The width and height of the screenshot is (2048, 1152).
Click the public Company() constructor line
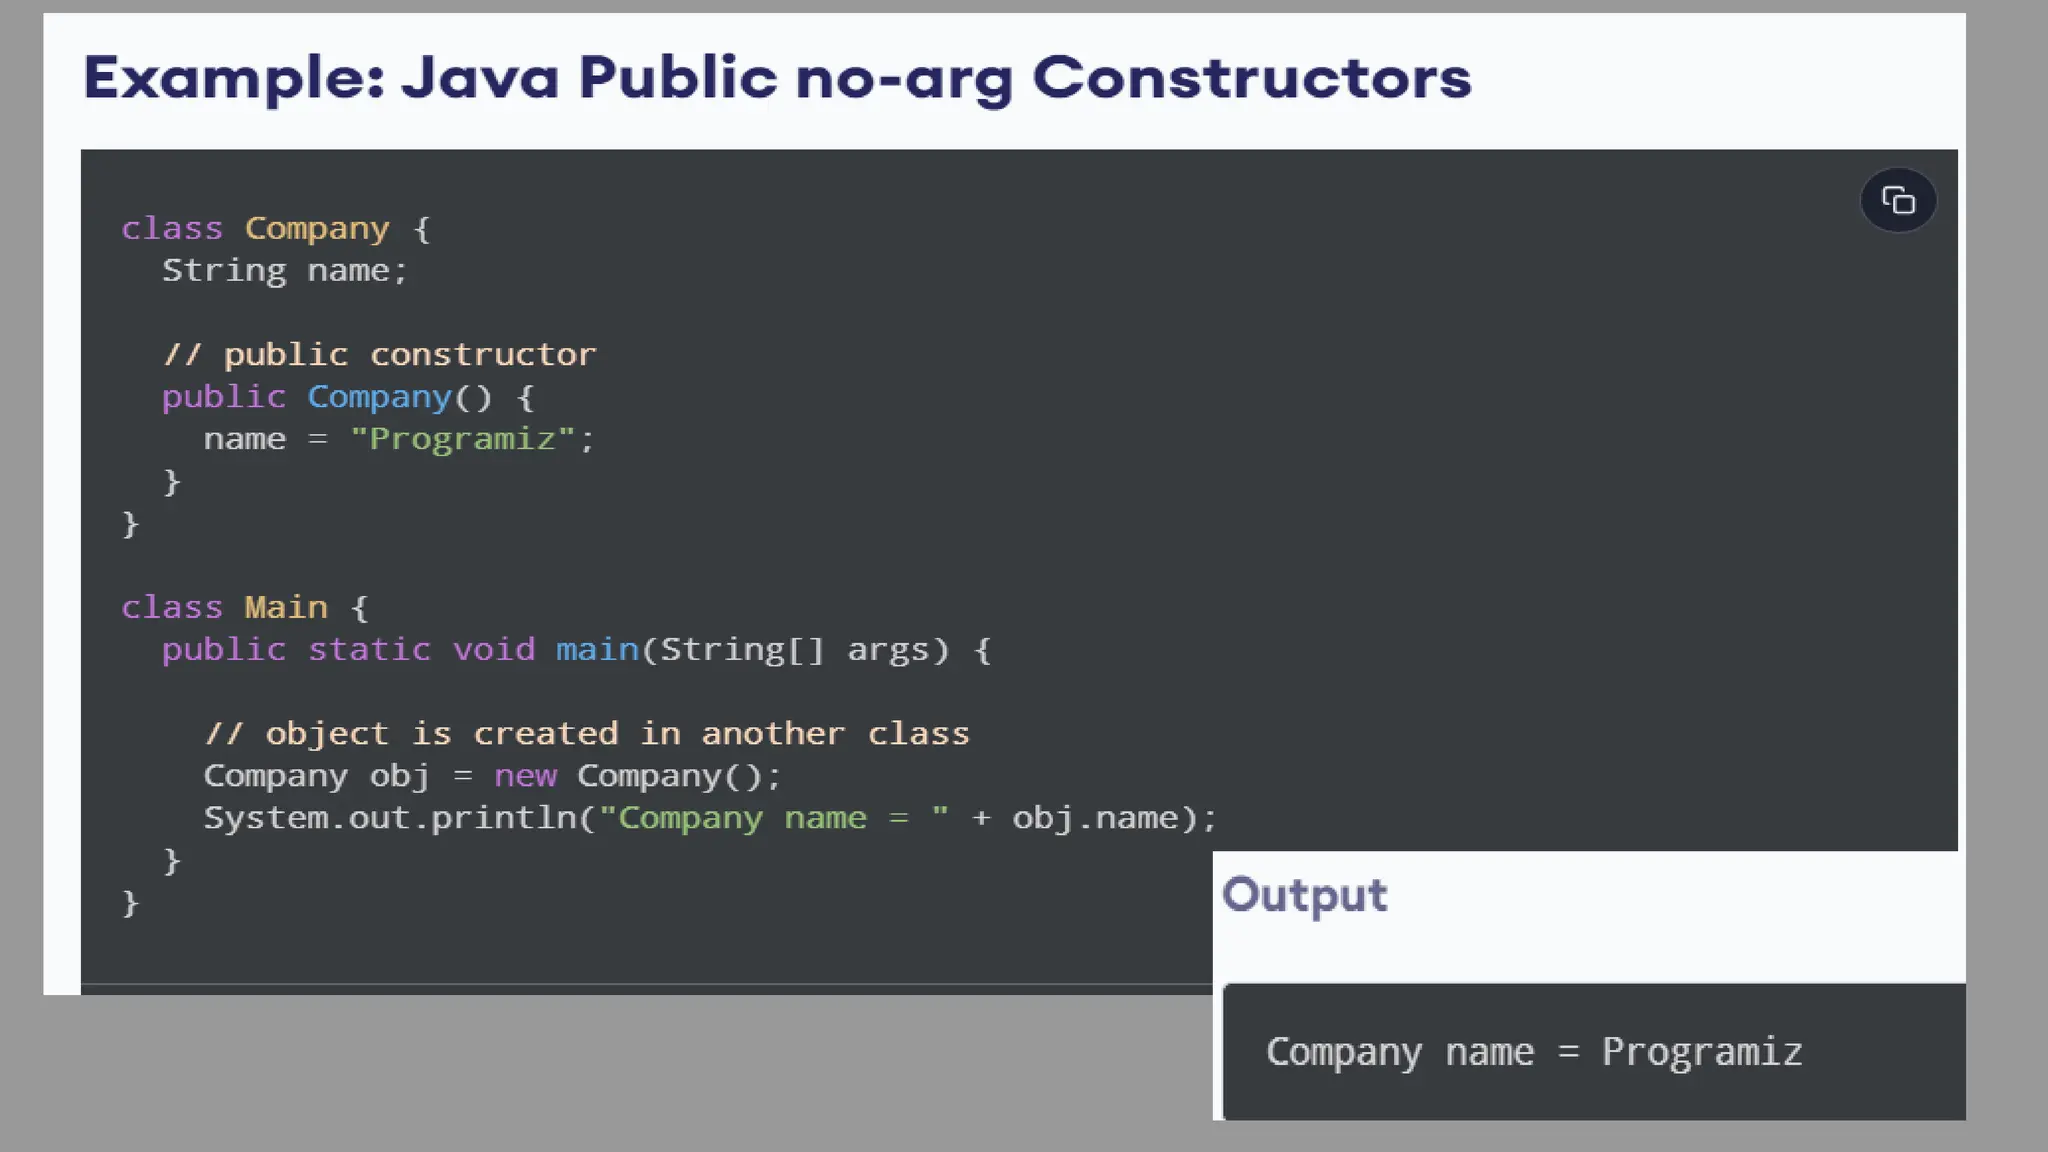[x=348, y=397]
